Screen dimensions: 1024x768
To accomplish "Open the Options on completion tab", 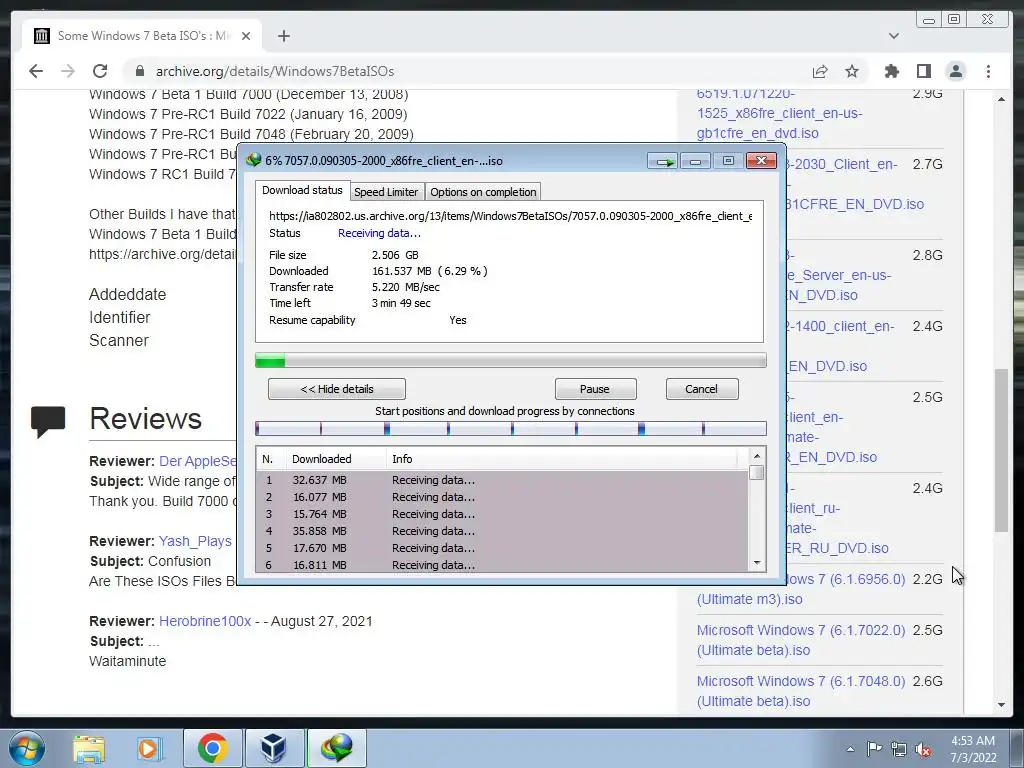I will [483, 192].
